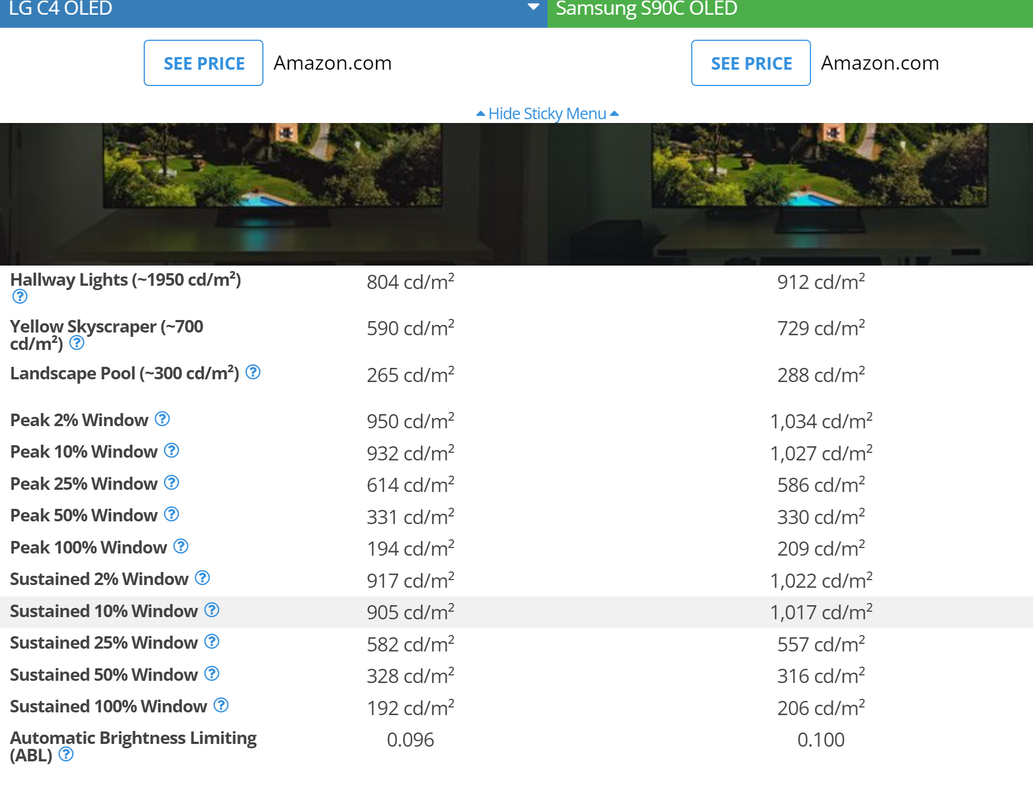The width and height of the screenshot is (1033, 800).
Task: Select the Hallway Lights row label
Action: (x=125, y=280)
